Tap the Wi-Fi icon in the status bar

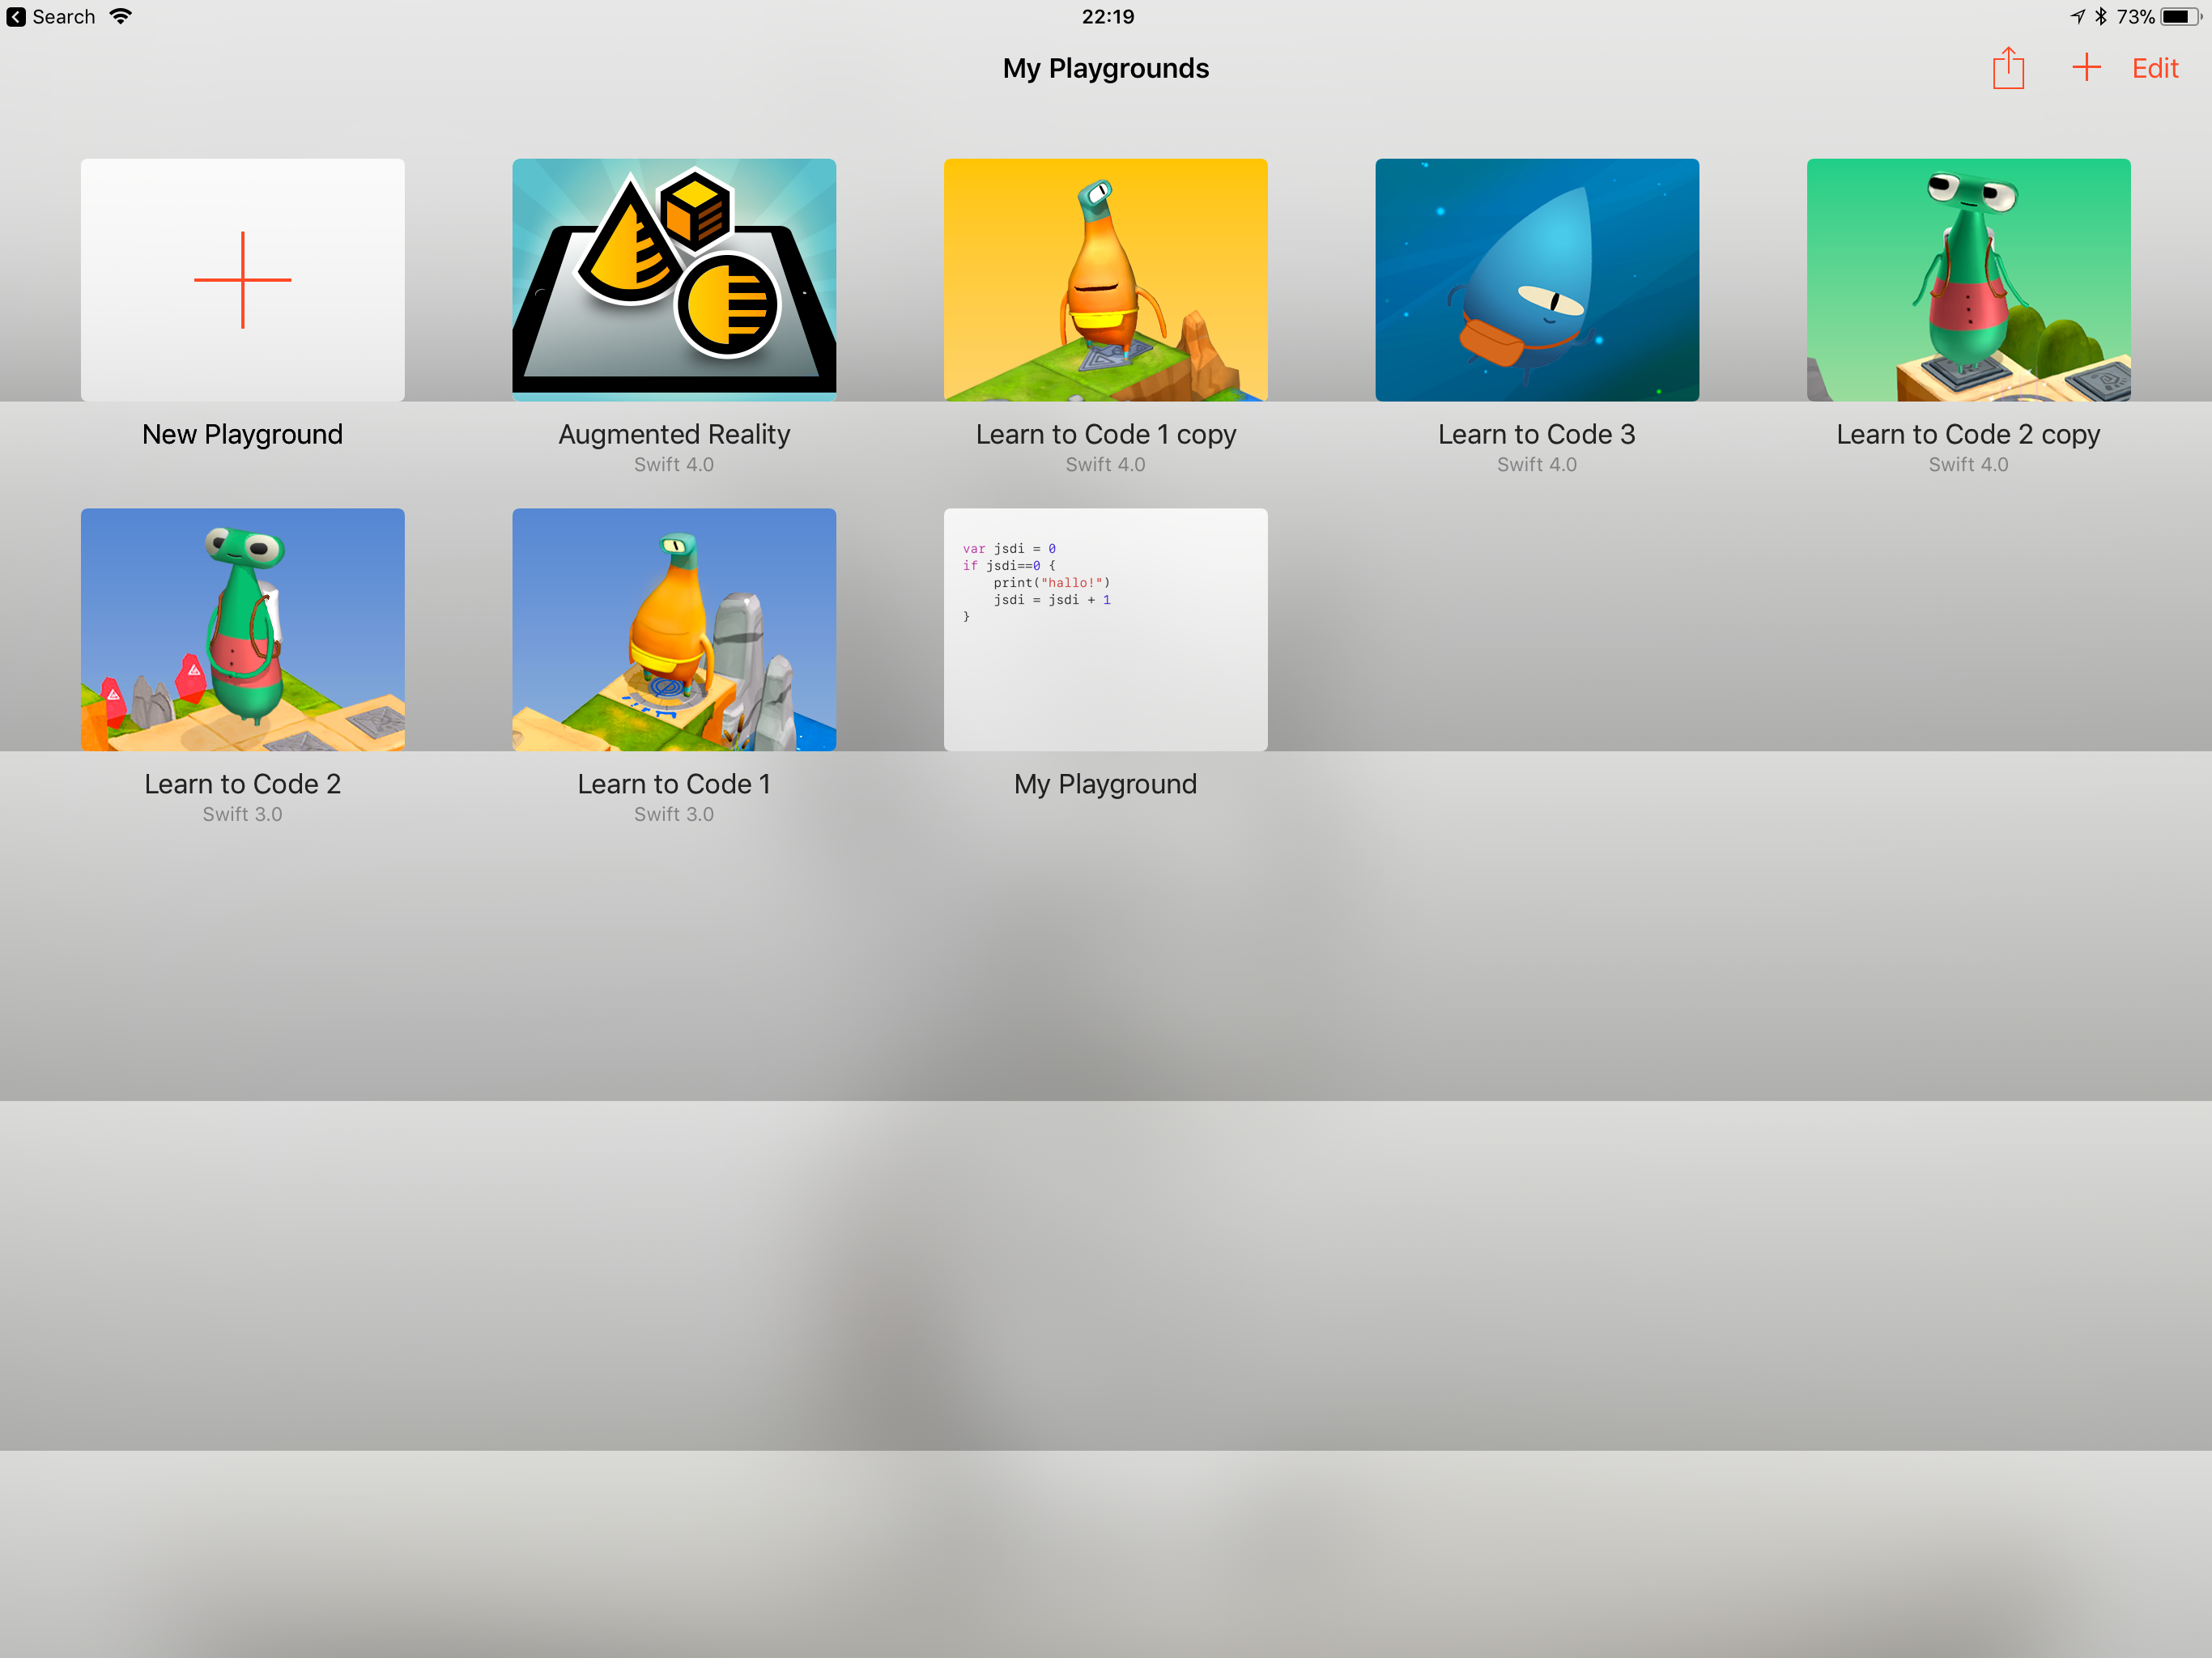(x=121, y=16)
